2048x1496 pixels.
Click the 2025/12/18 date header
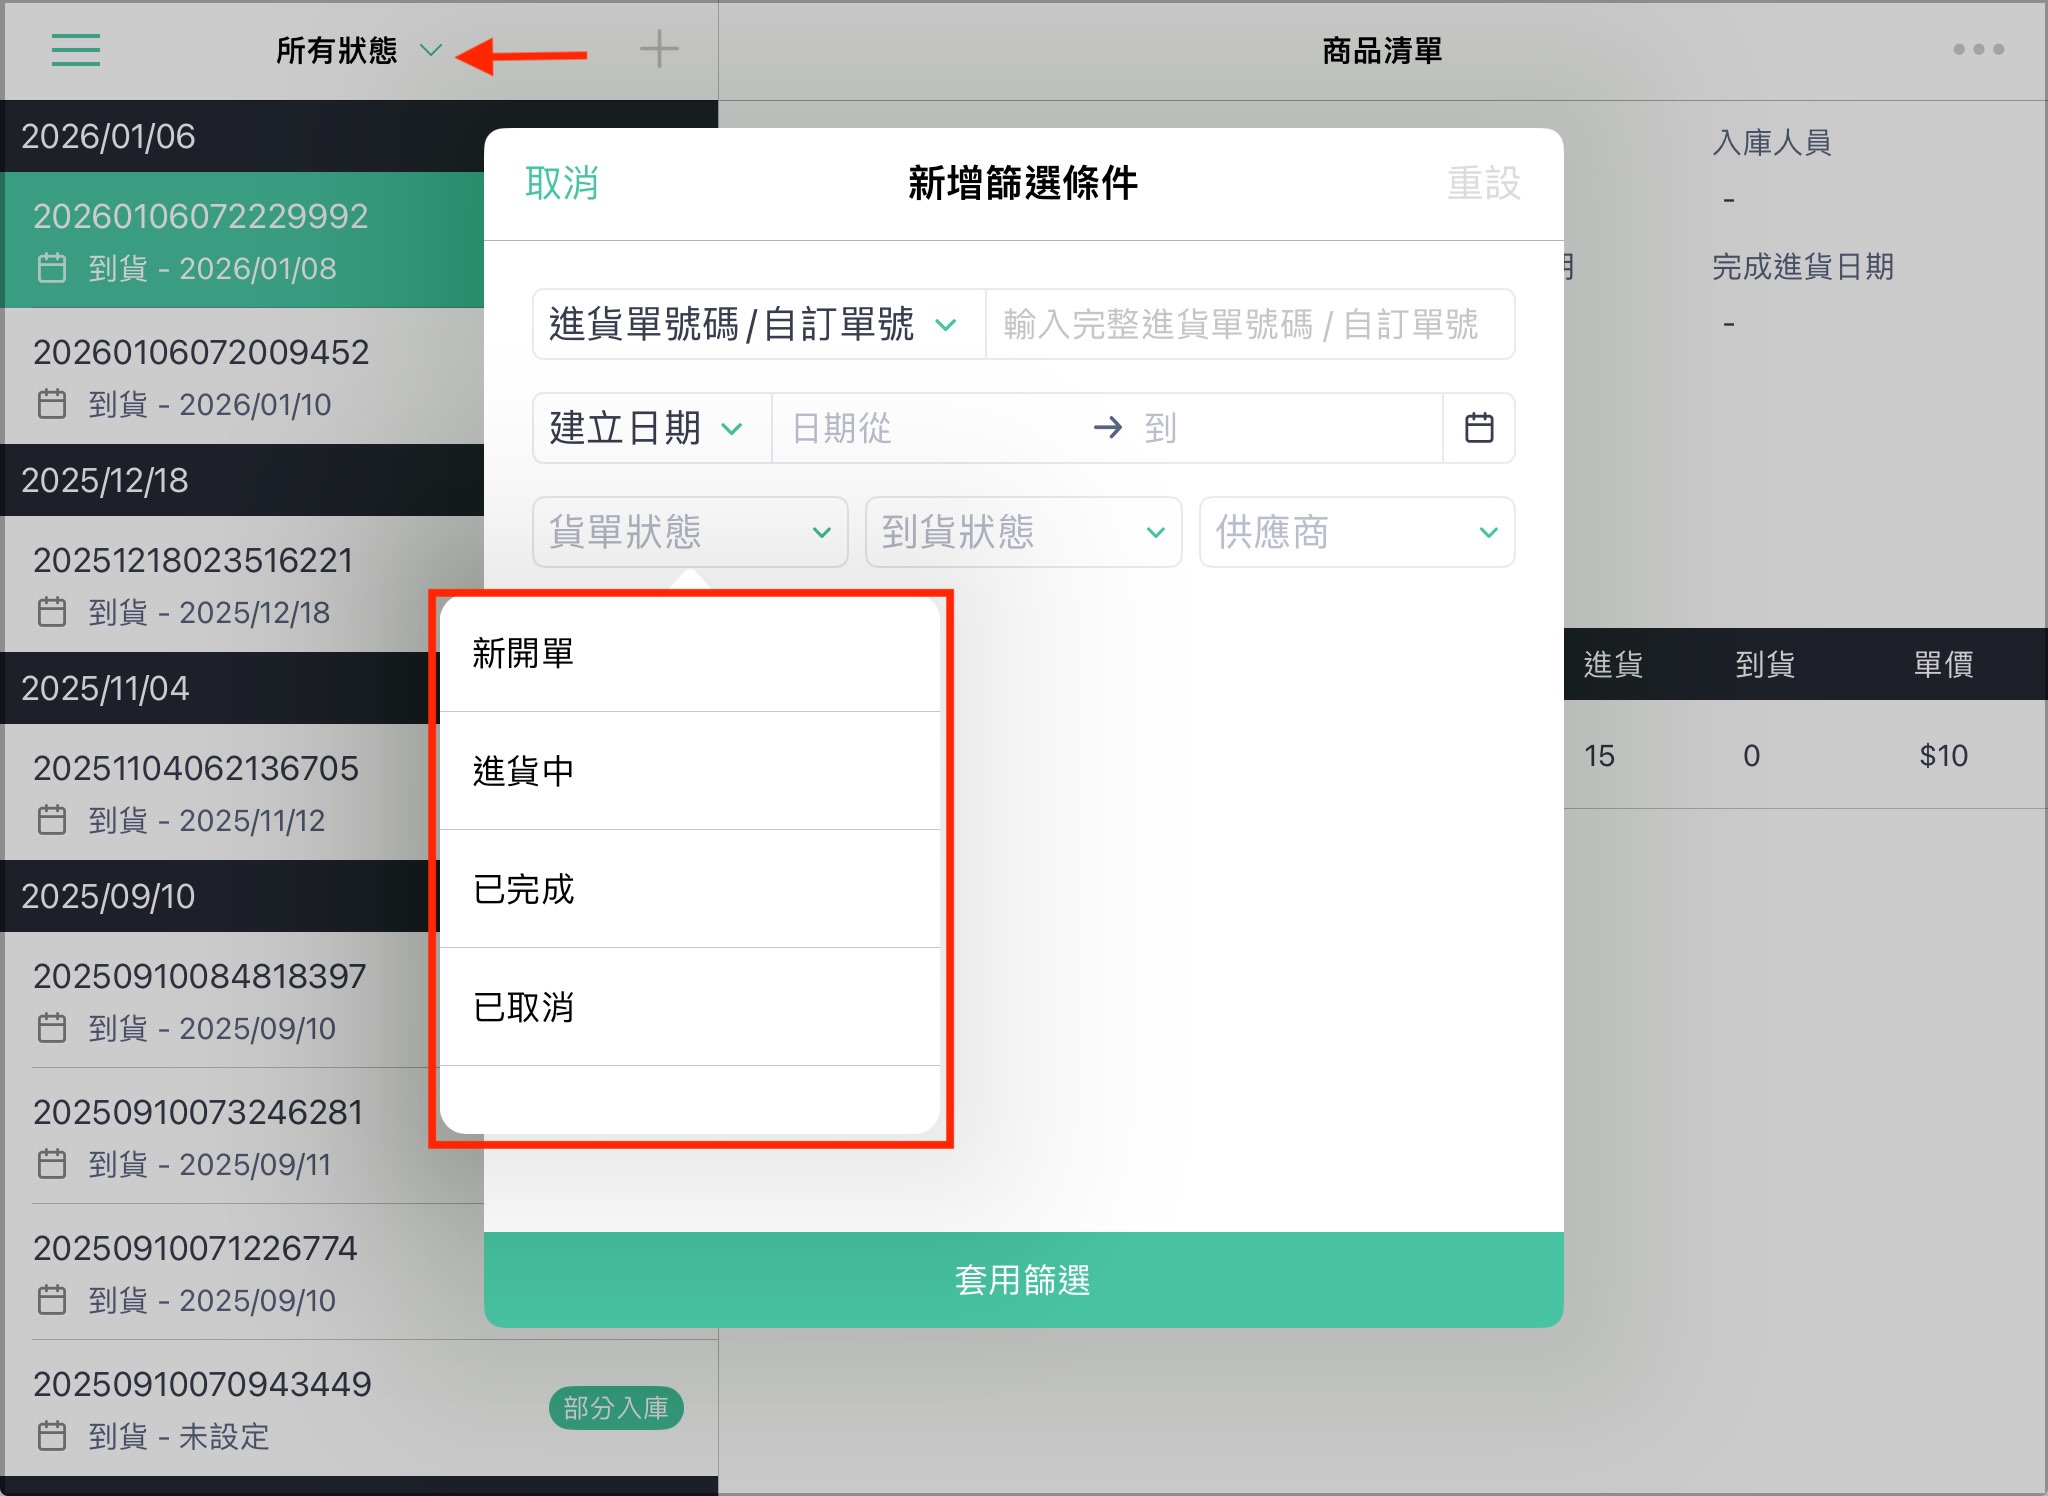pyautogui.click(x=243, y=480)
